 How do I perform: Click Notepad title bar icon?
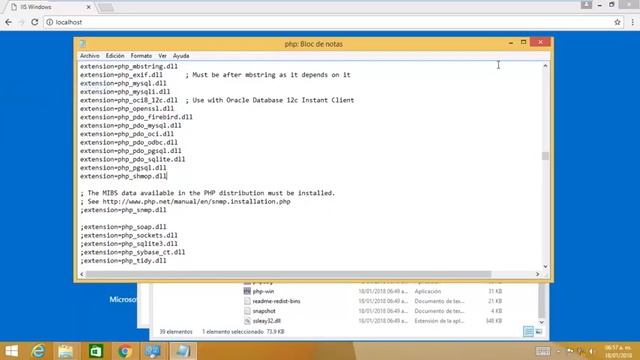[x=83, y=44]
